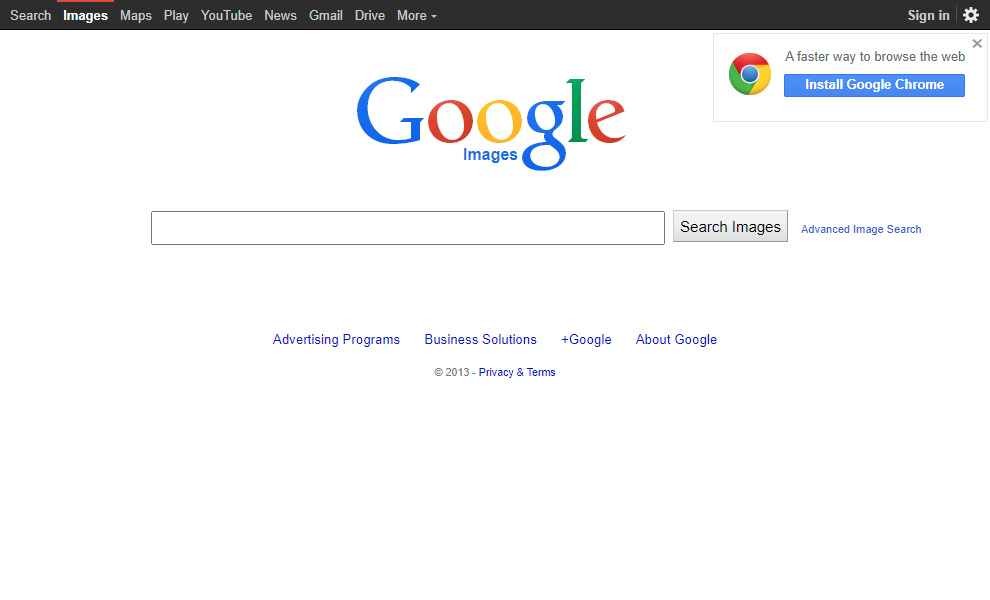Screen dimensions: 990x600
Task: Click the Install Google Chrome button
Action: pyautogui.click(x=874, y=85)
